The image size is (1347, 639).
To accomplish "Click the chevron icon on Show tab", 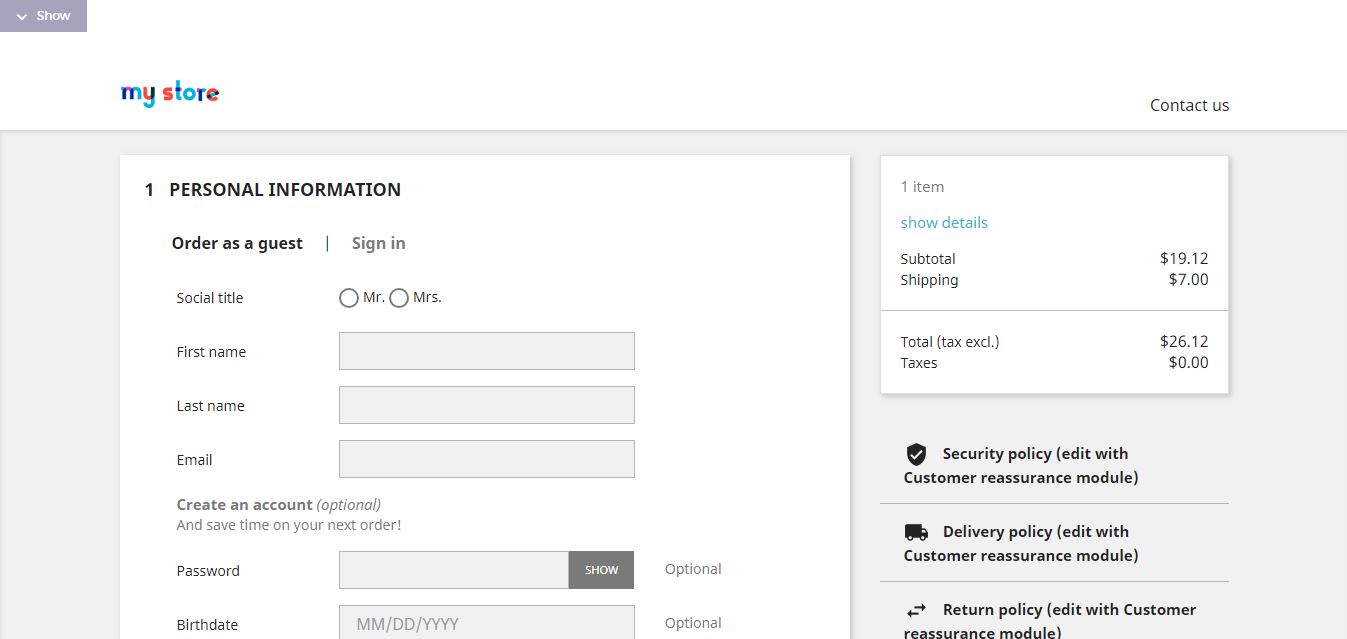I will coord(22,17).
